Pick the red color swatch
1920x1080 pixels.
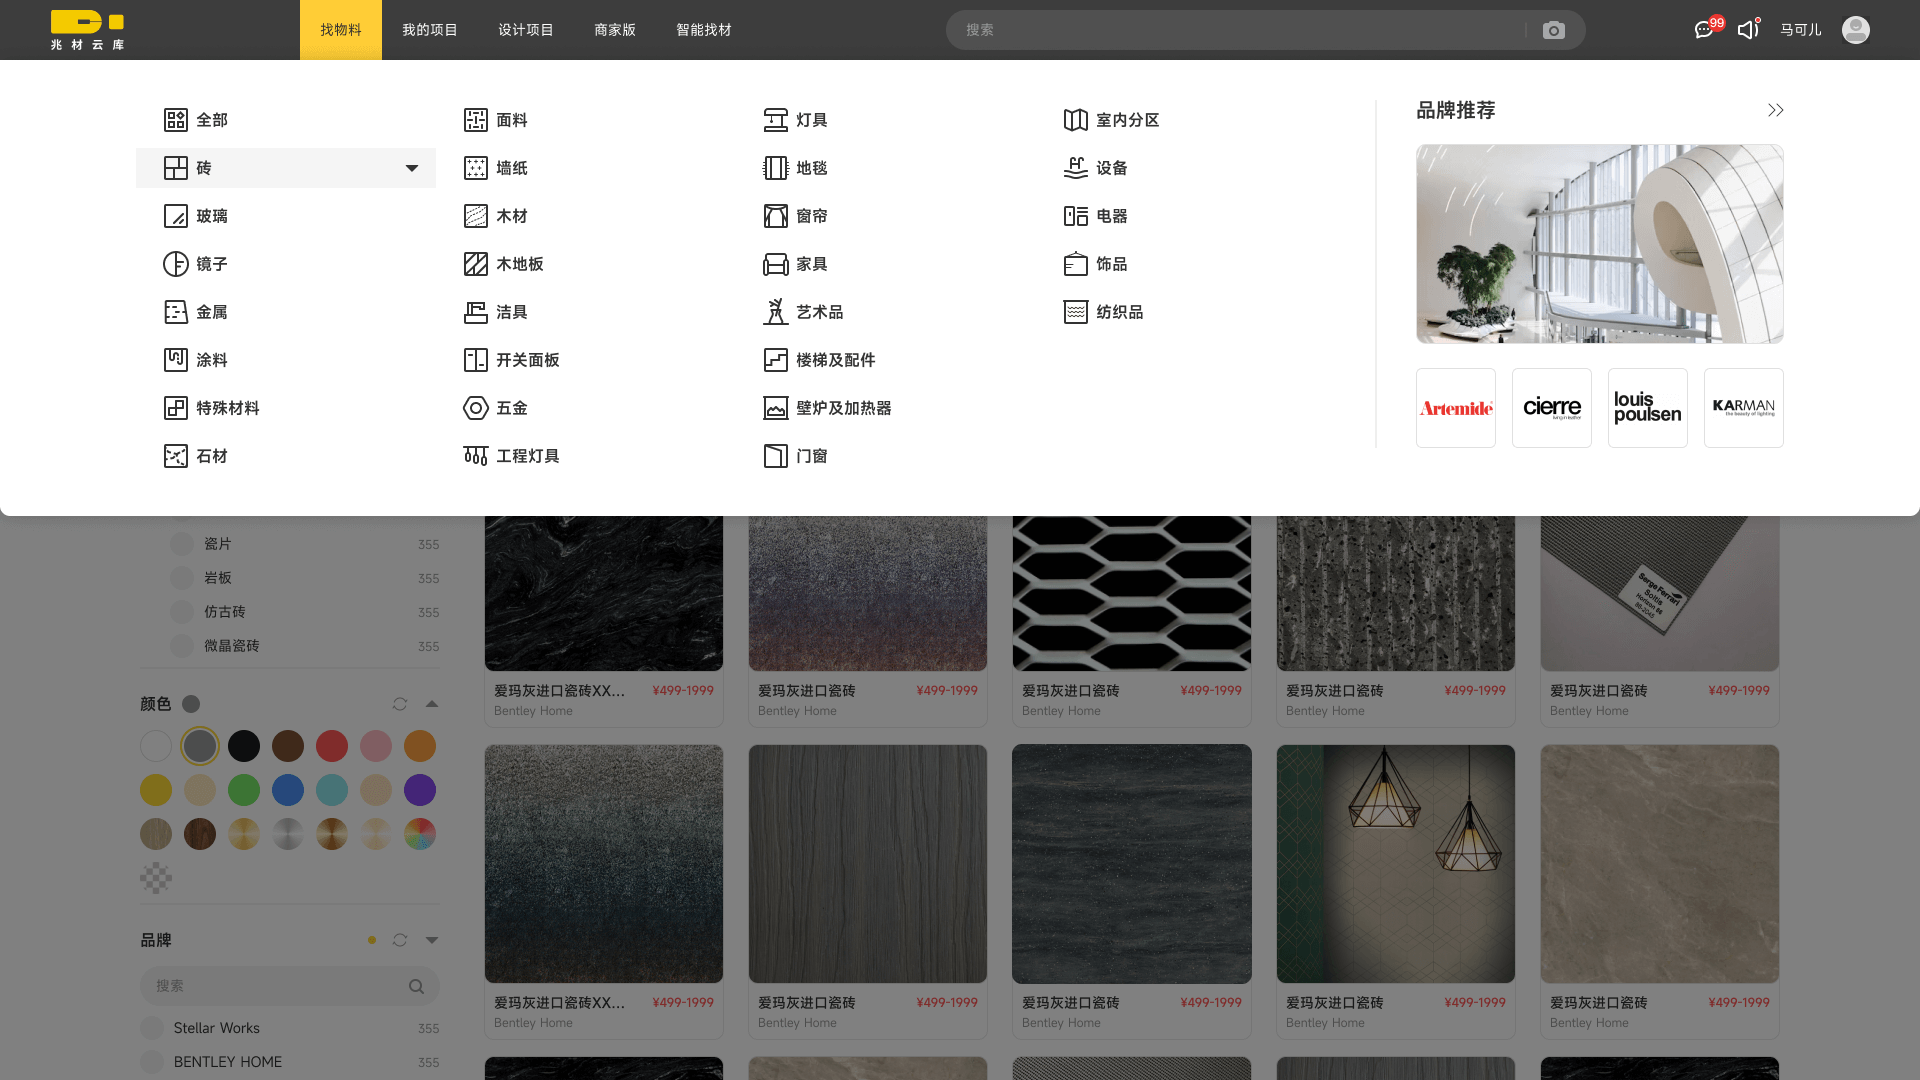[332, 746]
